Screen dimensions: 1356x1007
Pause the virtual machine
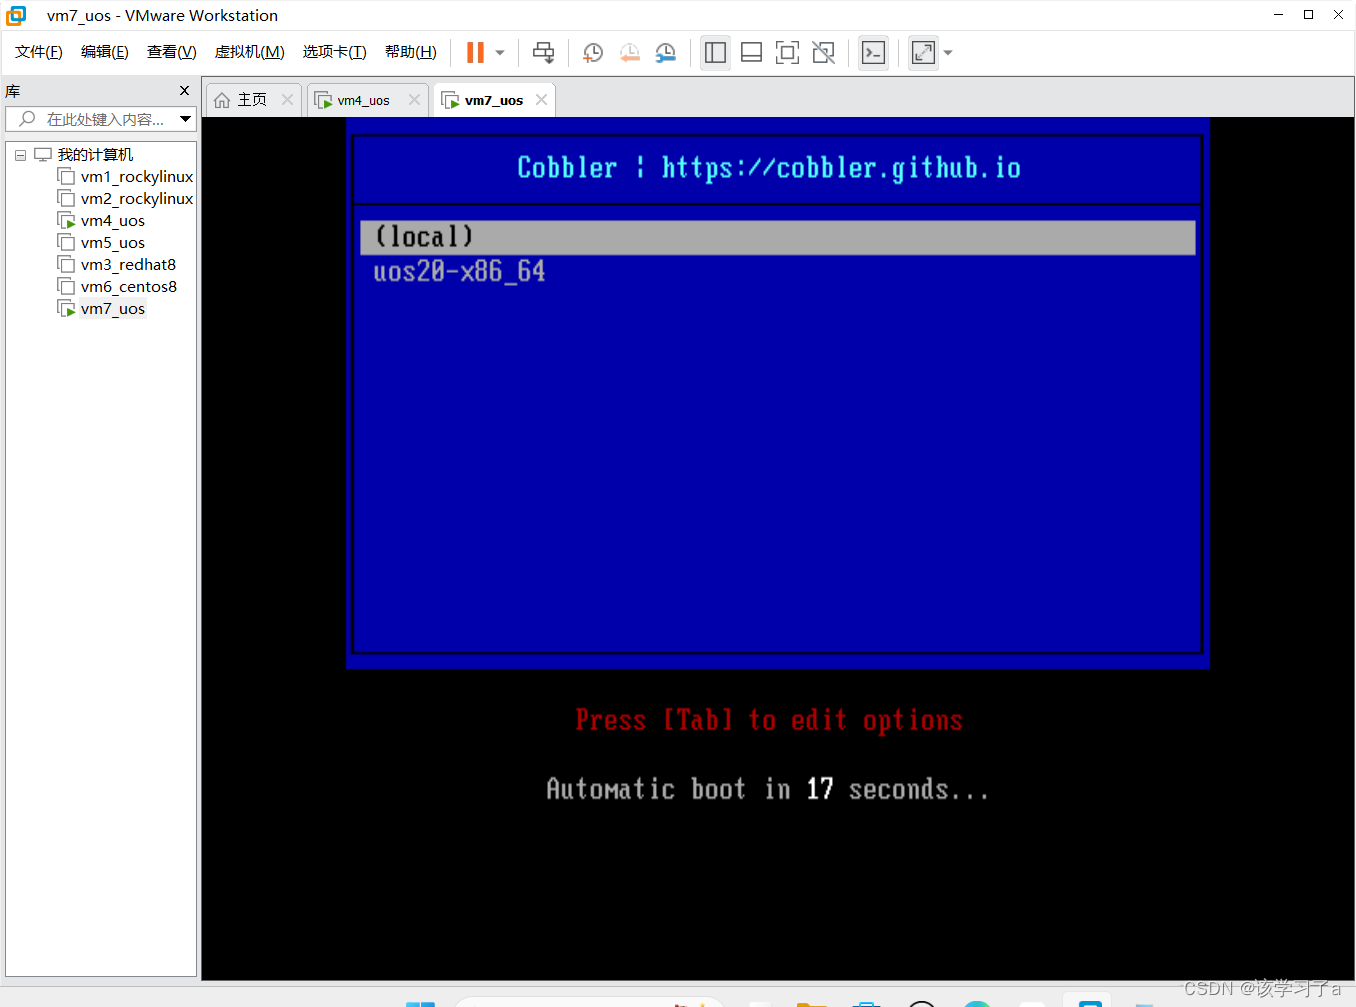pos(475,52)
